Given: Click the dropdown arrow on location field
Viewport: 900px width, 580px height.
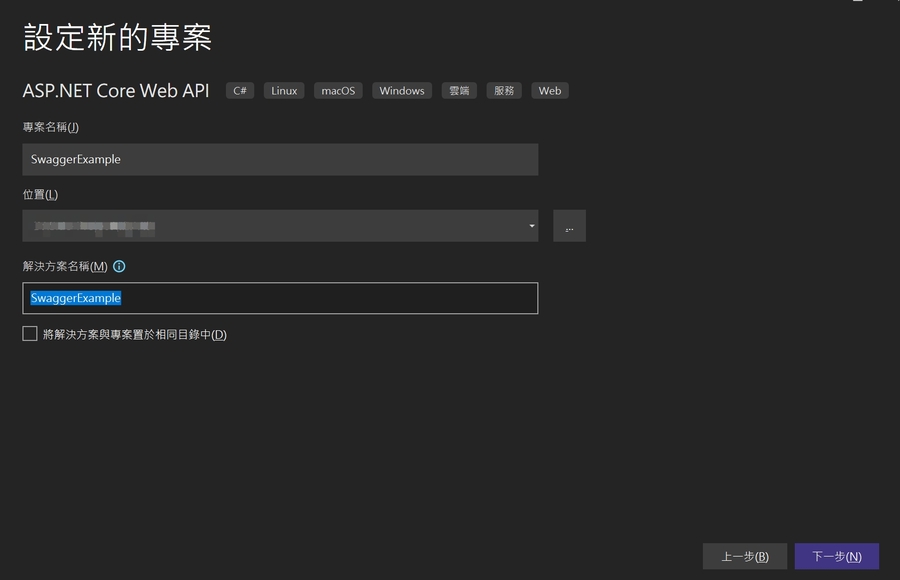Looking at the screenshot, I should tap(532, 226).
